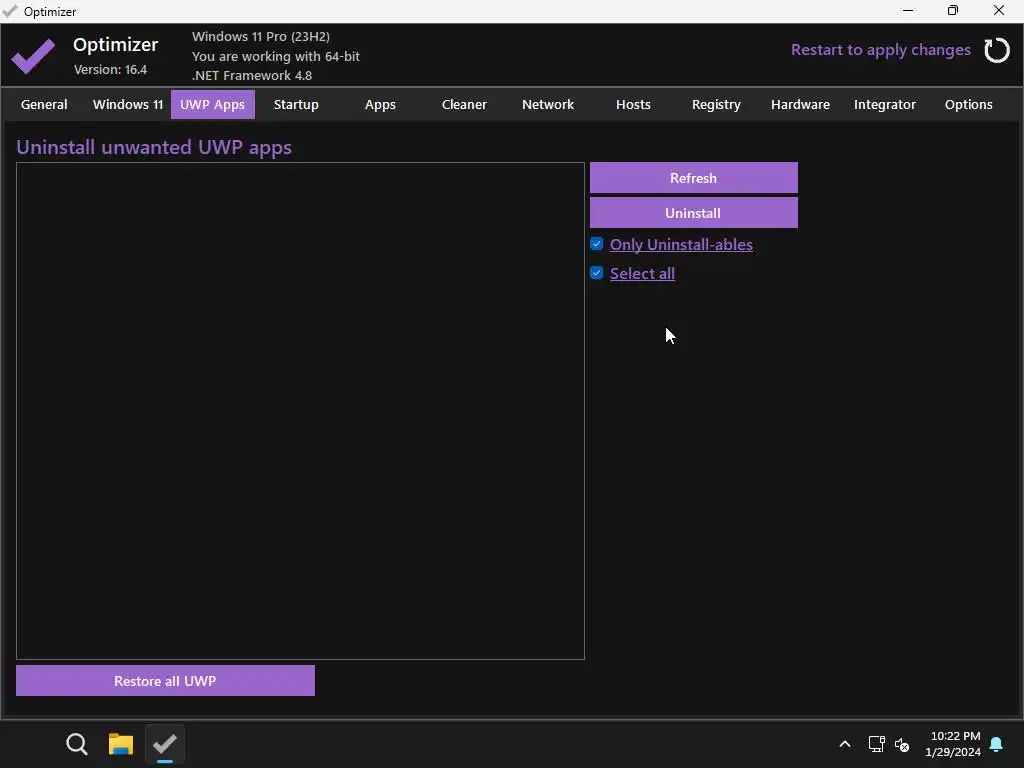Click the Restart to apply changes link
This screenshot has width=1024, height=768.
(881, 50)
